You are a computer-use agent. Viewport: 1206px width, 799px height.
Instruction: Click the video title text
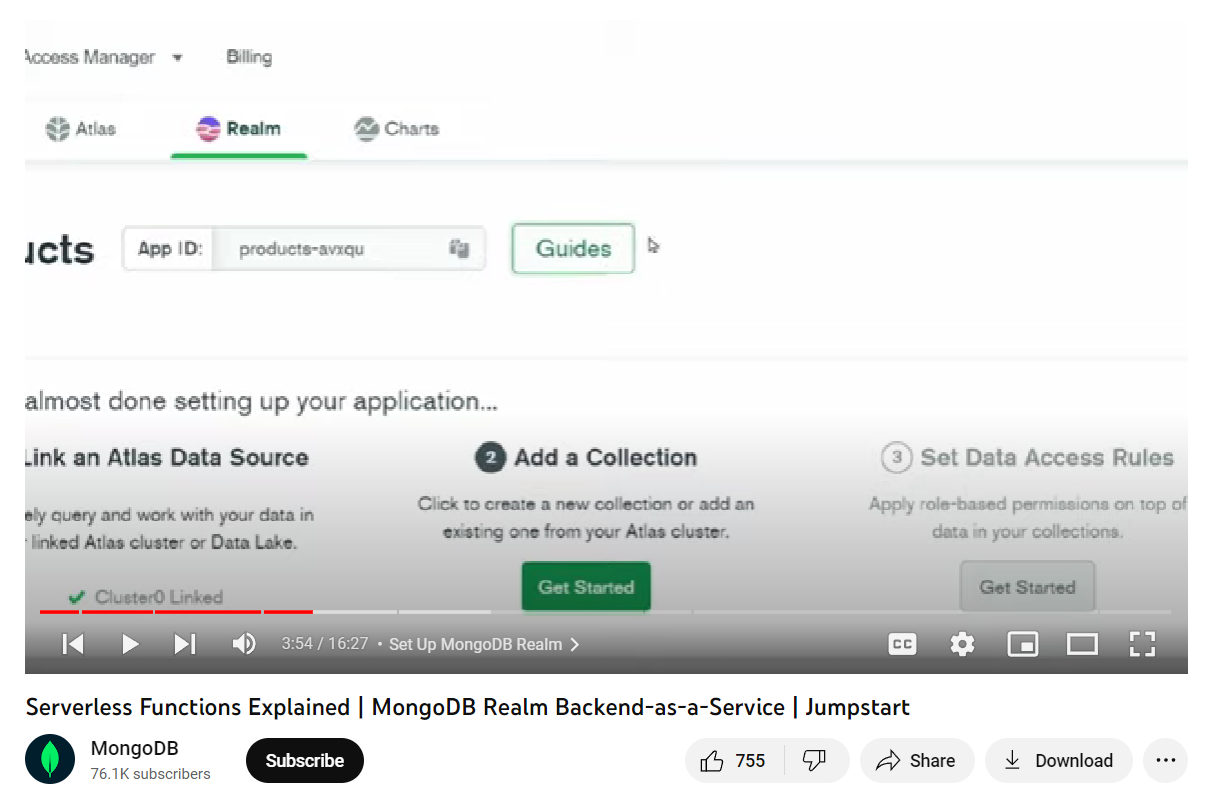(467, 707)
